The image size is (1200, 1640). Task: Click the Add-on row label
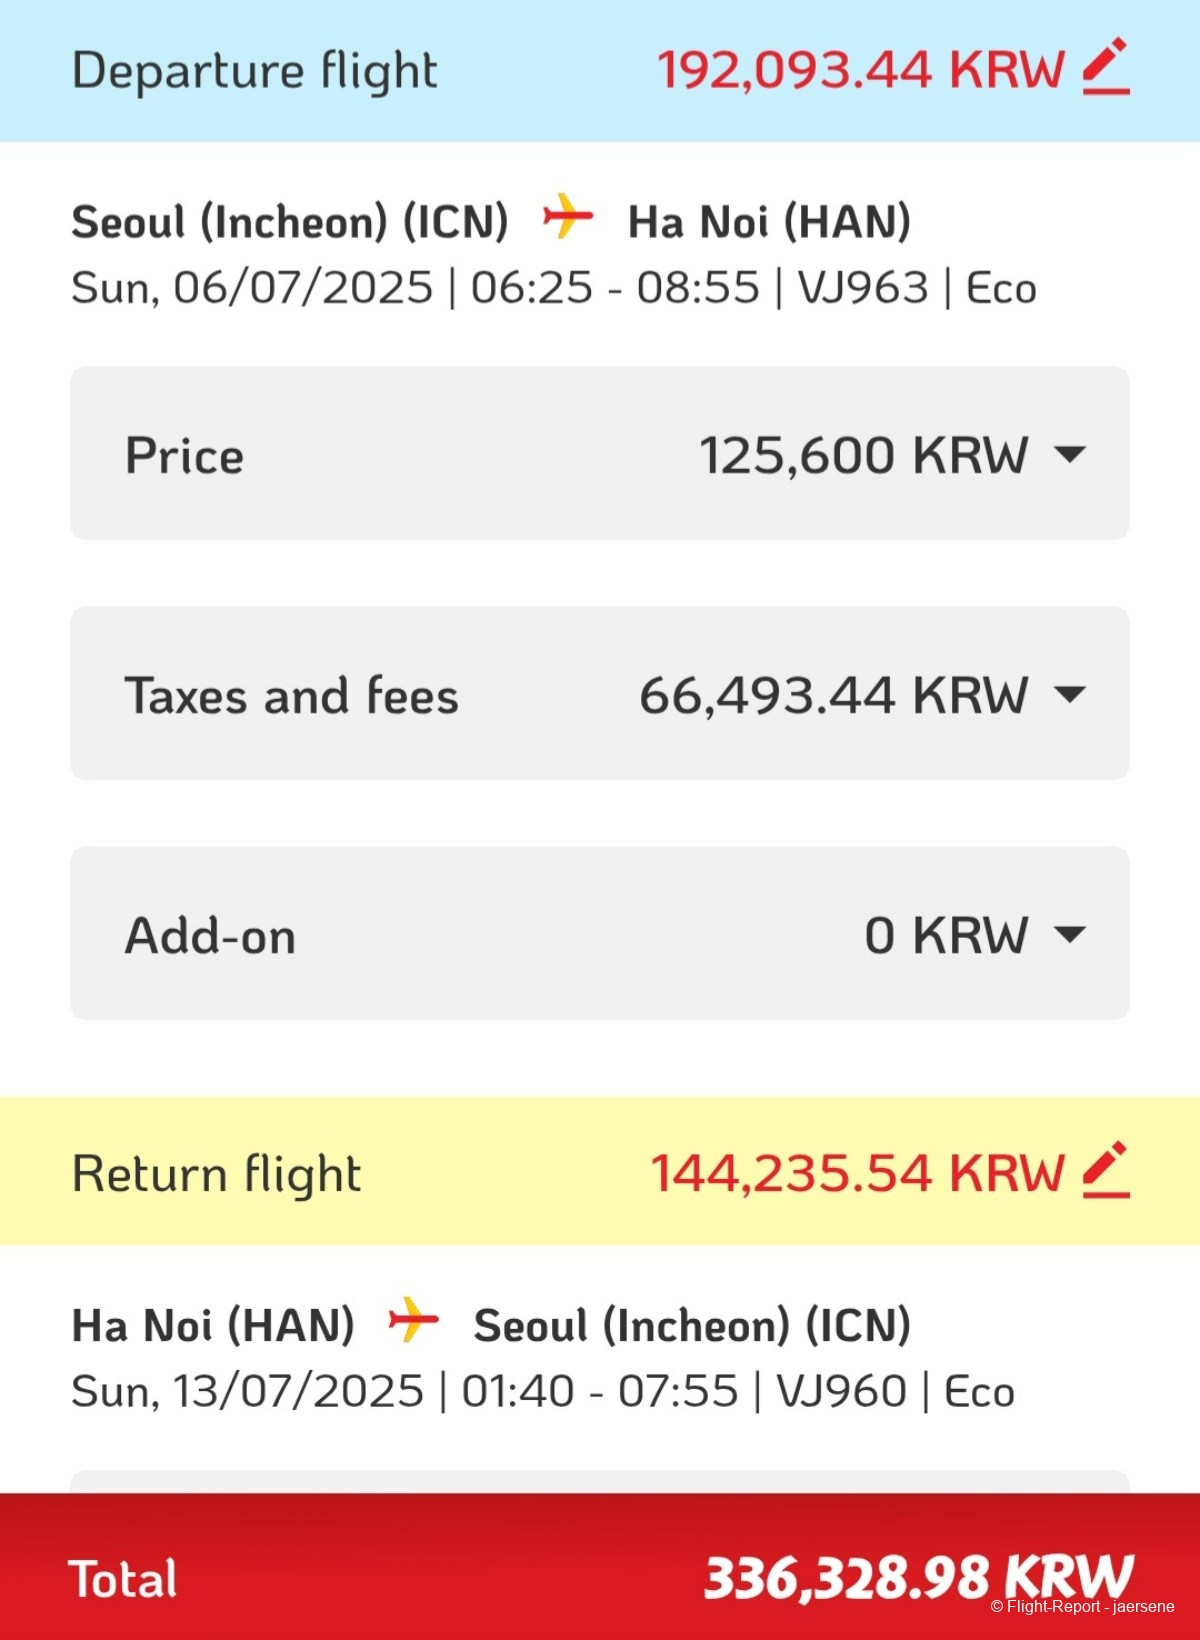pyautogui.click(x=210, y=936)
